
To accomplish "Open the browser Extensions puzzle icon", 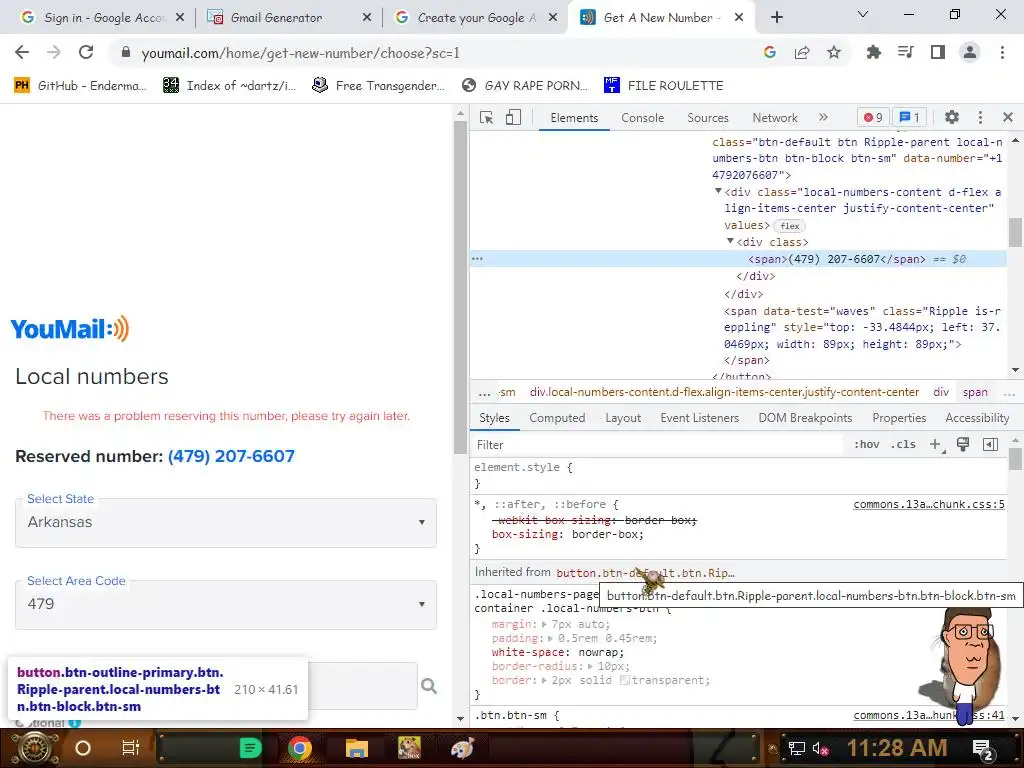I will [873, 52].
